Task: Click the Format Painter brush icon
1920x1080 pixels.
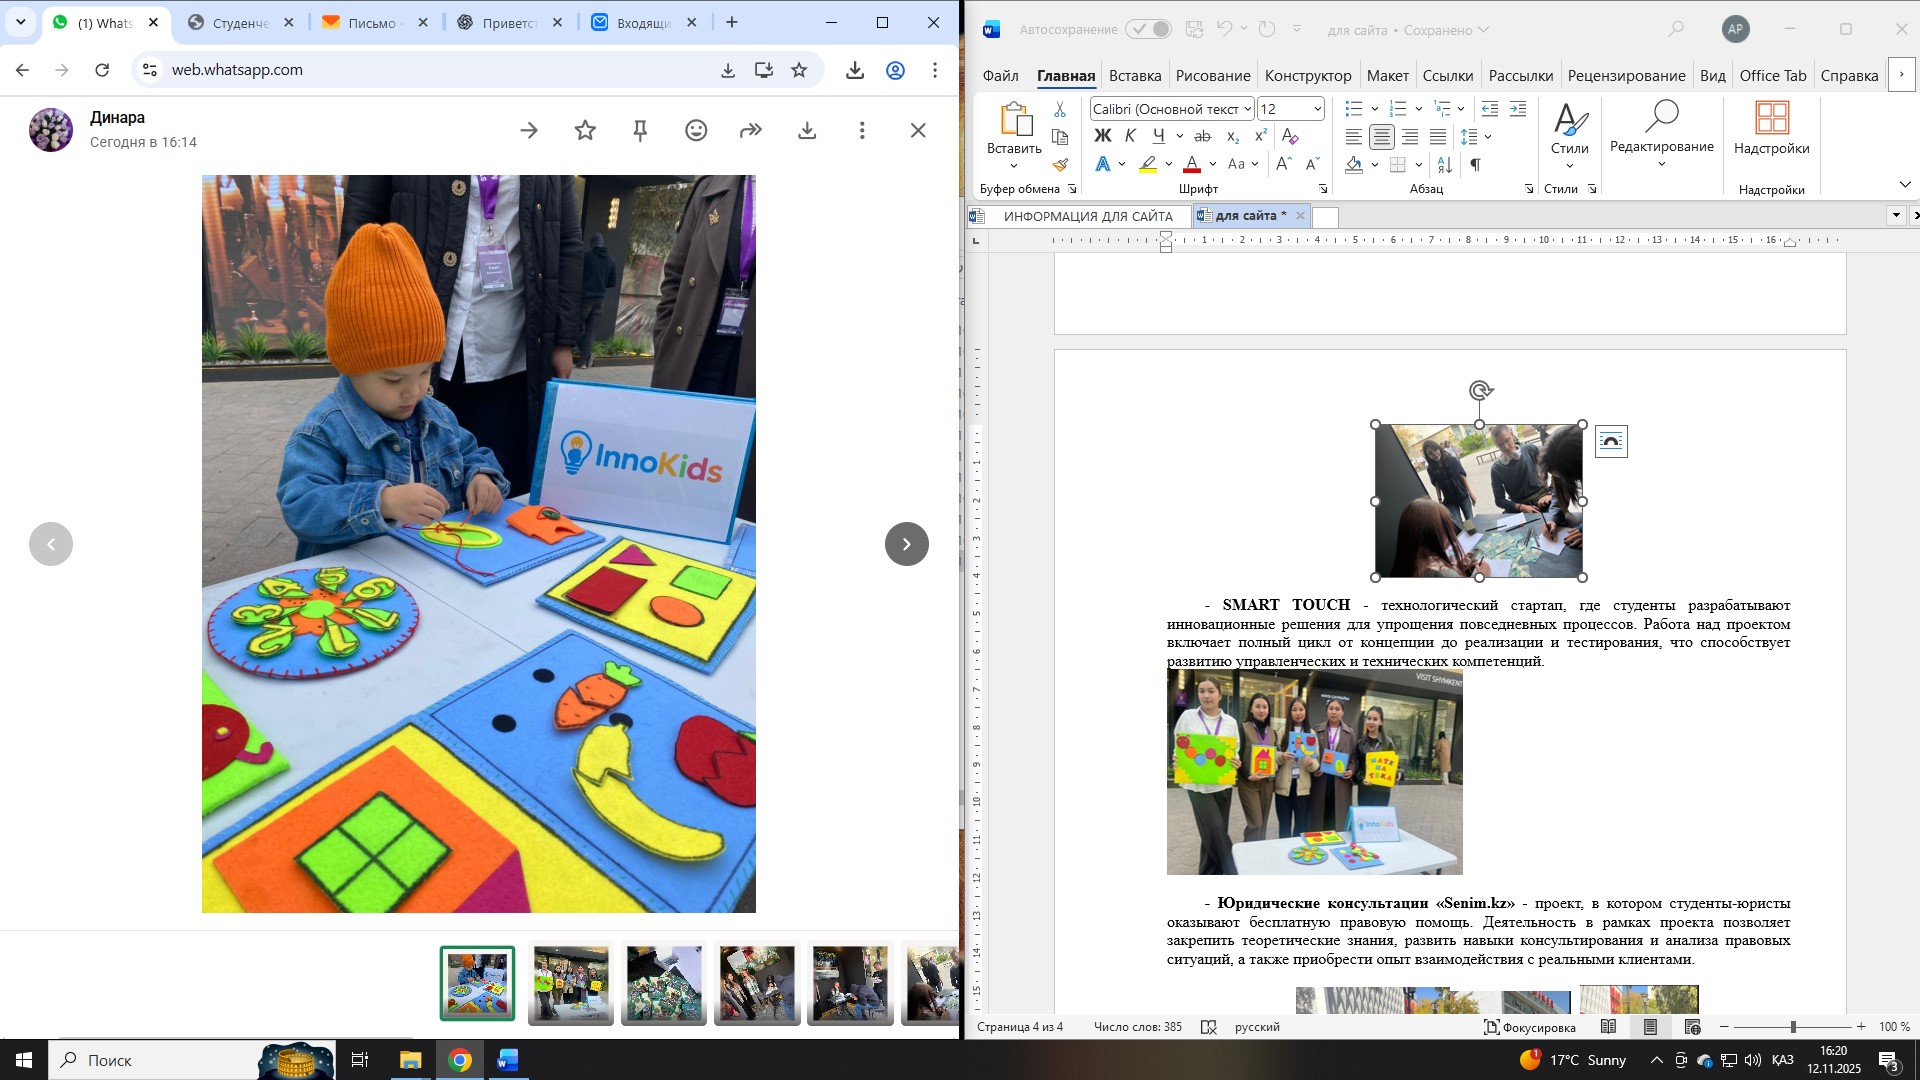Action: pyautogui.click(x=1060, y=165)
